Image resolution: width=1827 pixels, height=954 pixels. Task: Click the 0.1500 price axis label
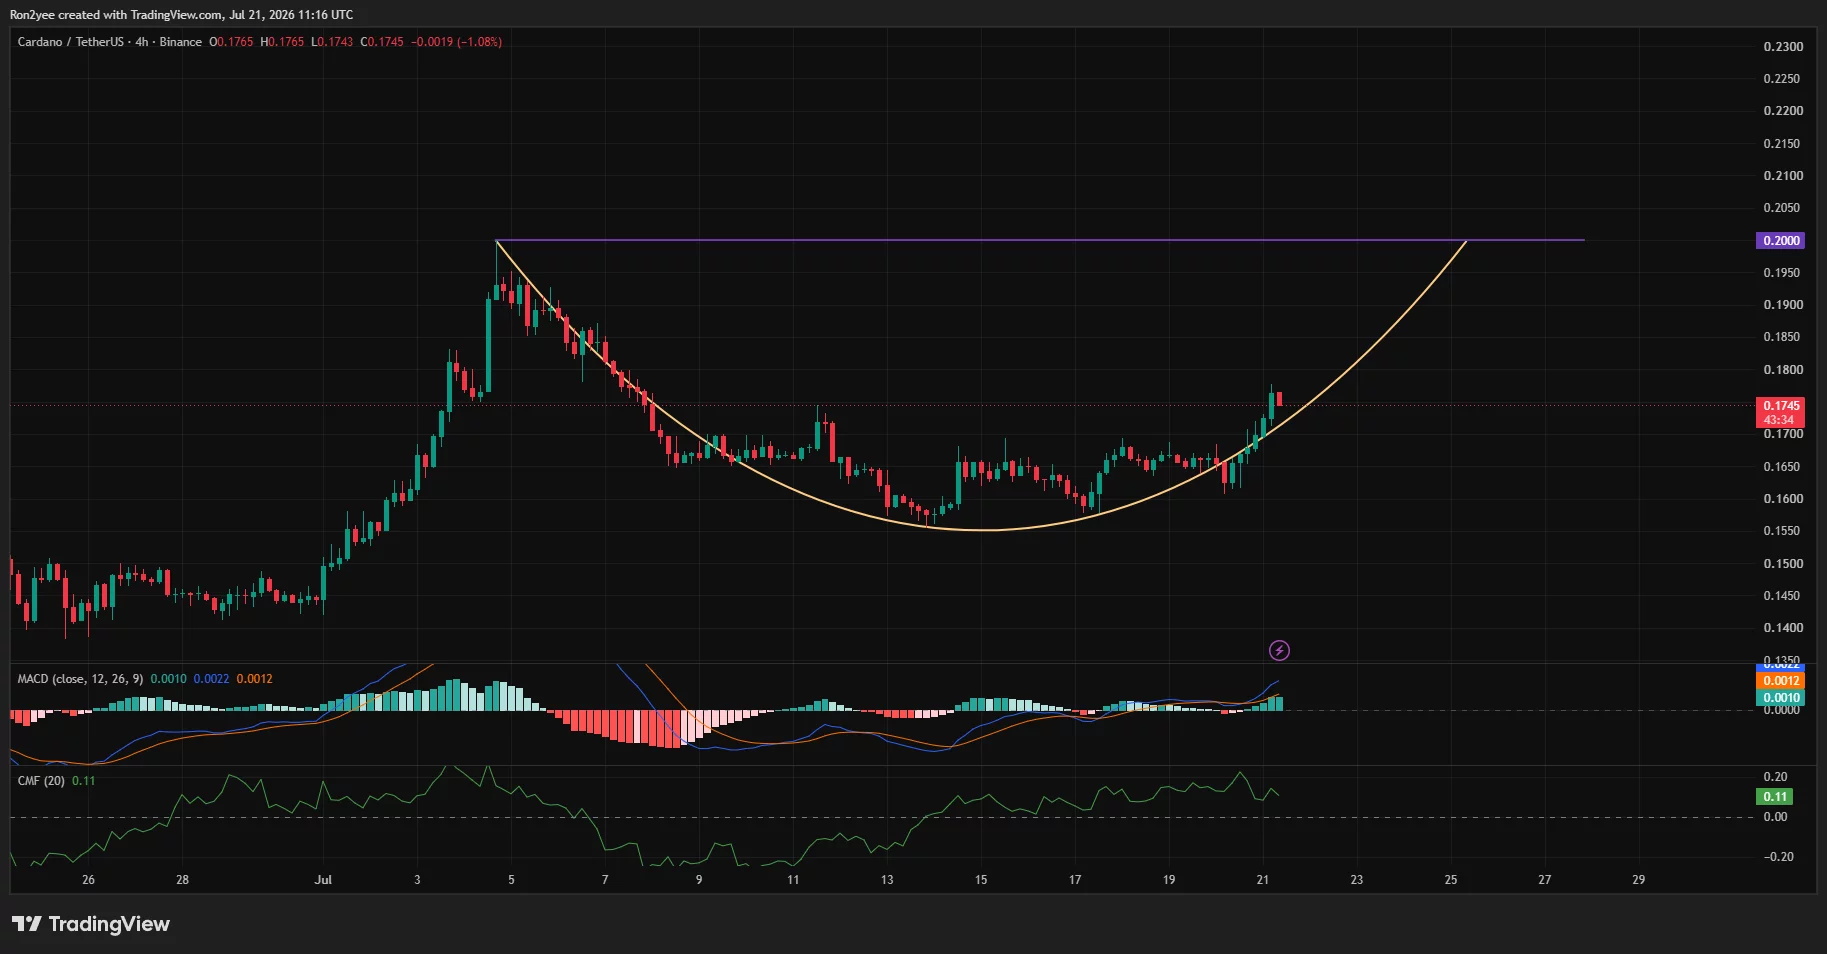tap(1783, 564)
